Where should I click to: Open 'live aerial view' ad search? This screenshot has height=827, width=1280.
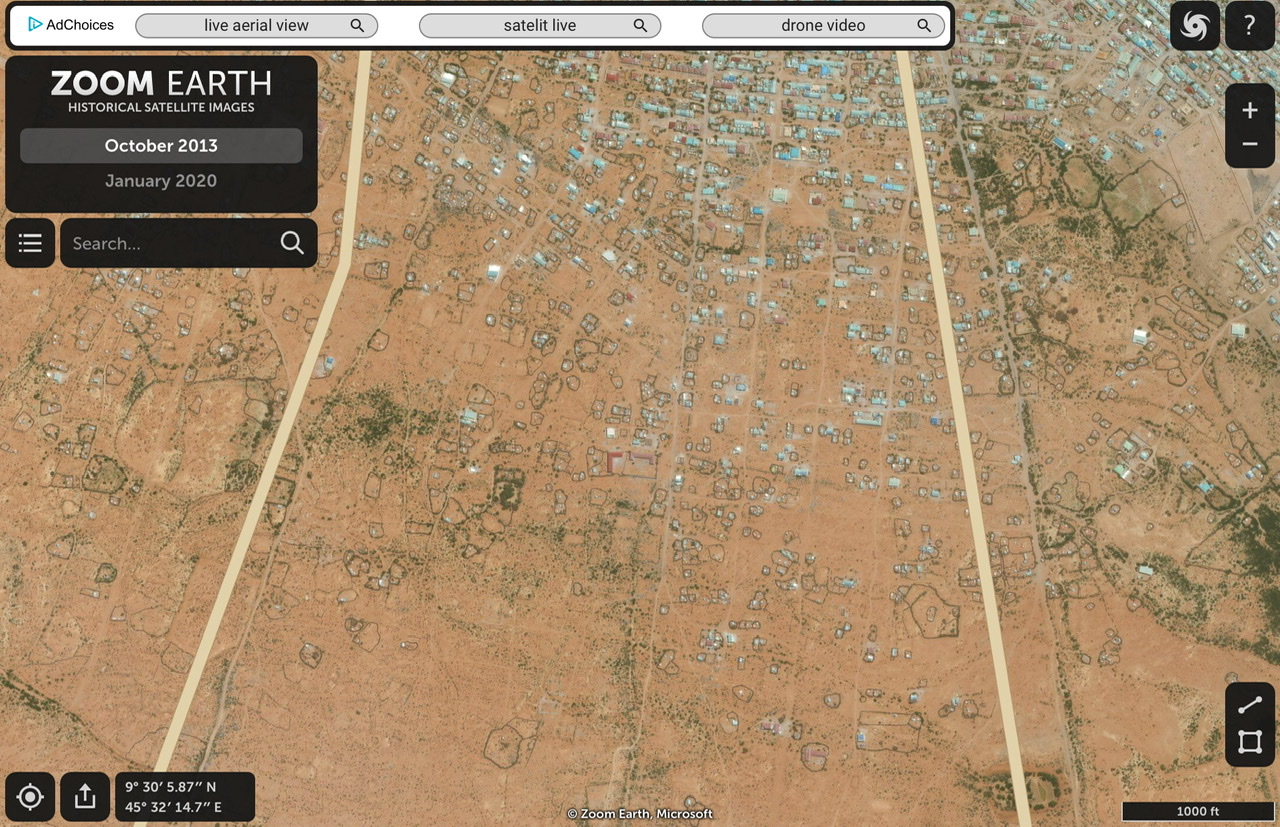tap(256, 26)
